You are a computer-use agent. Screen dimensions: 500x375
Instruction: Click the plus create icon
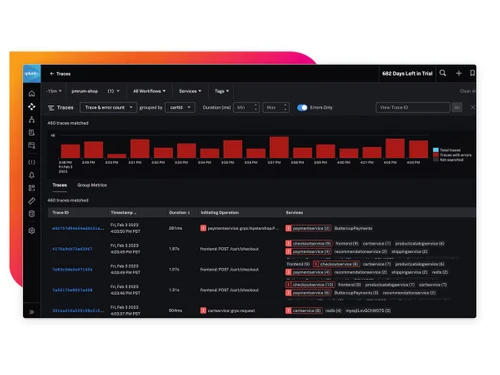459,73
